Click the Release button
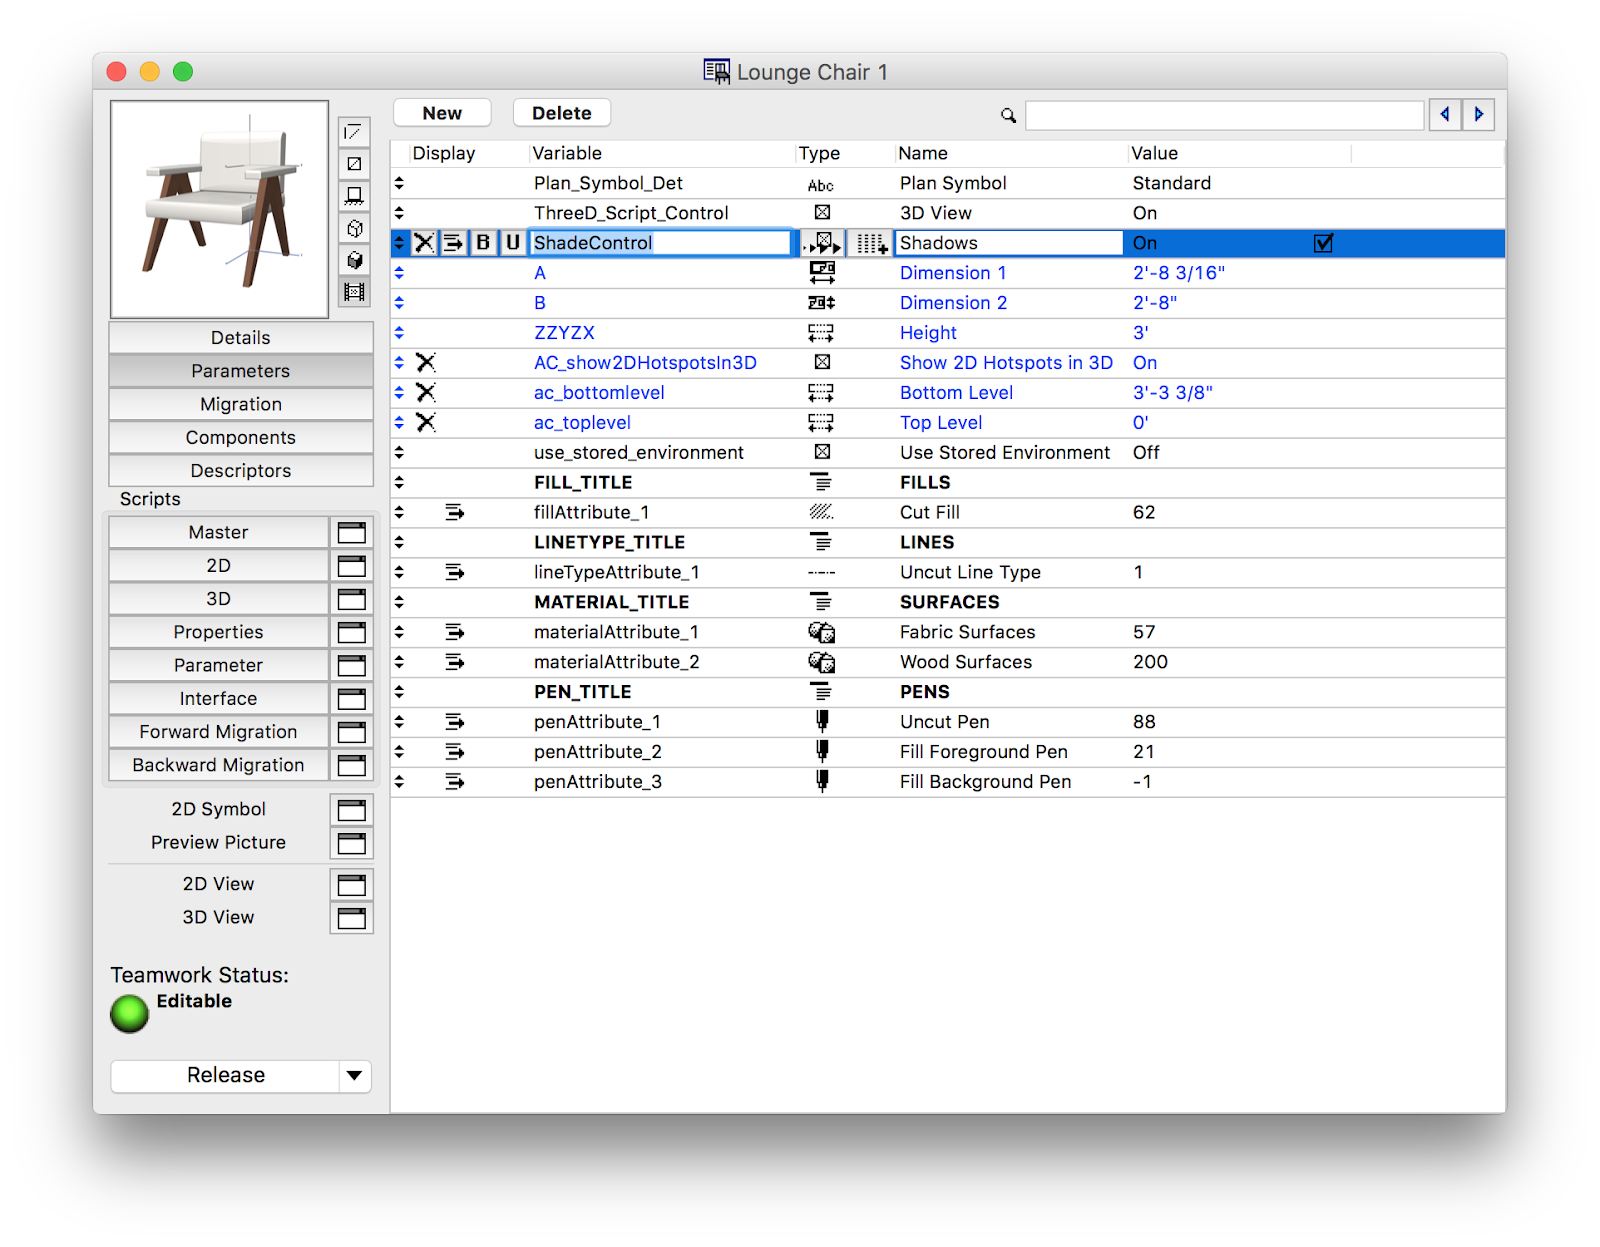1600x1247 pixels. [x=226, y=1076]
